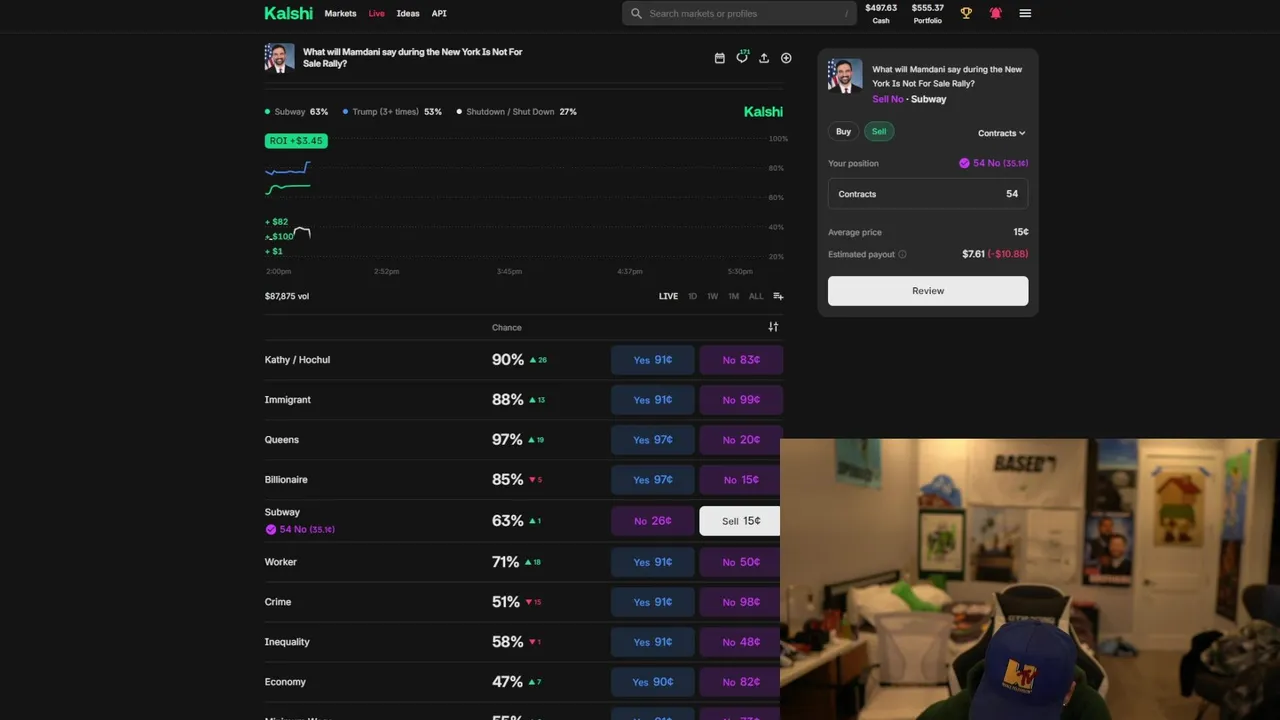Viewport: 1280px width, 720px height.
Task: Click Yes 91¢ for Crime
Action: (x=652, y=602)
